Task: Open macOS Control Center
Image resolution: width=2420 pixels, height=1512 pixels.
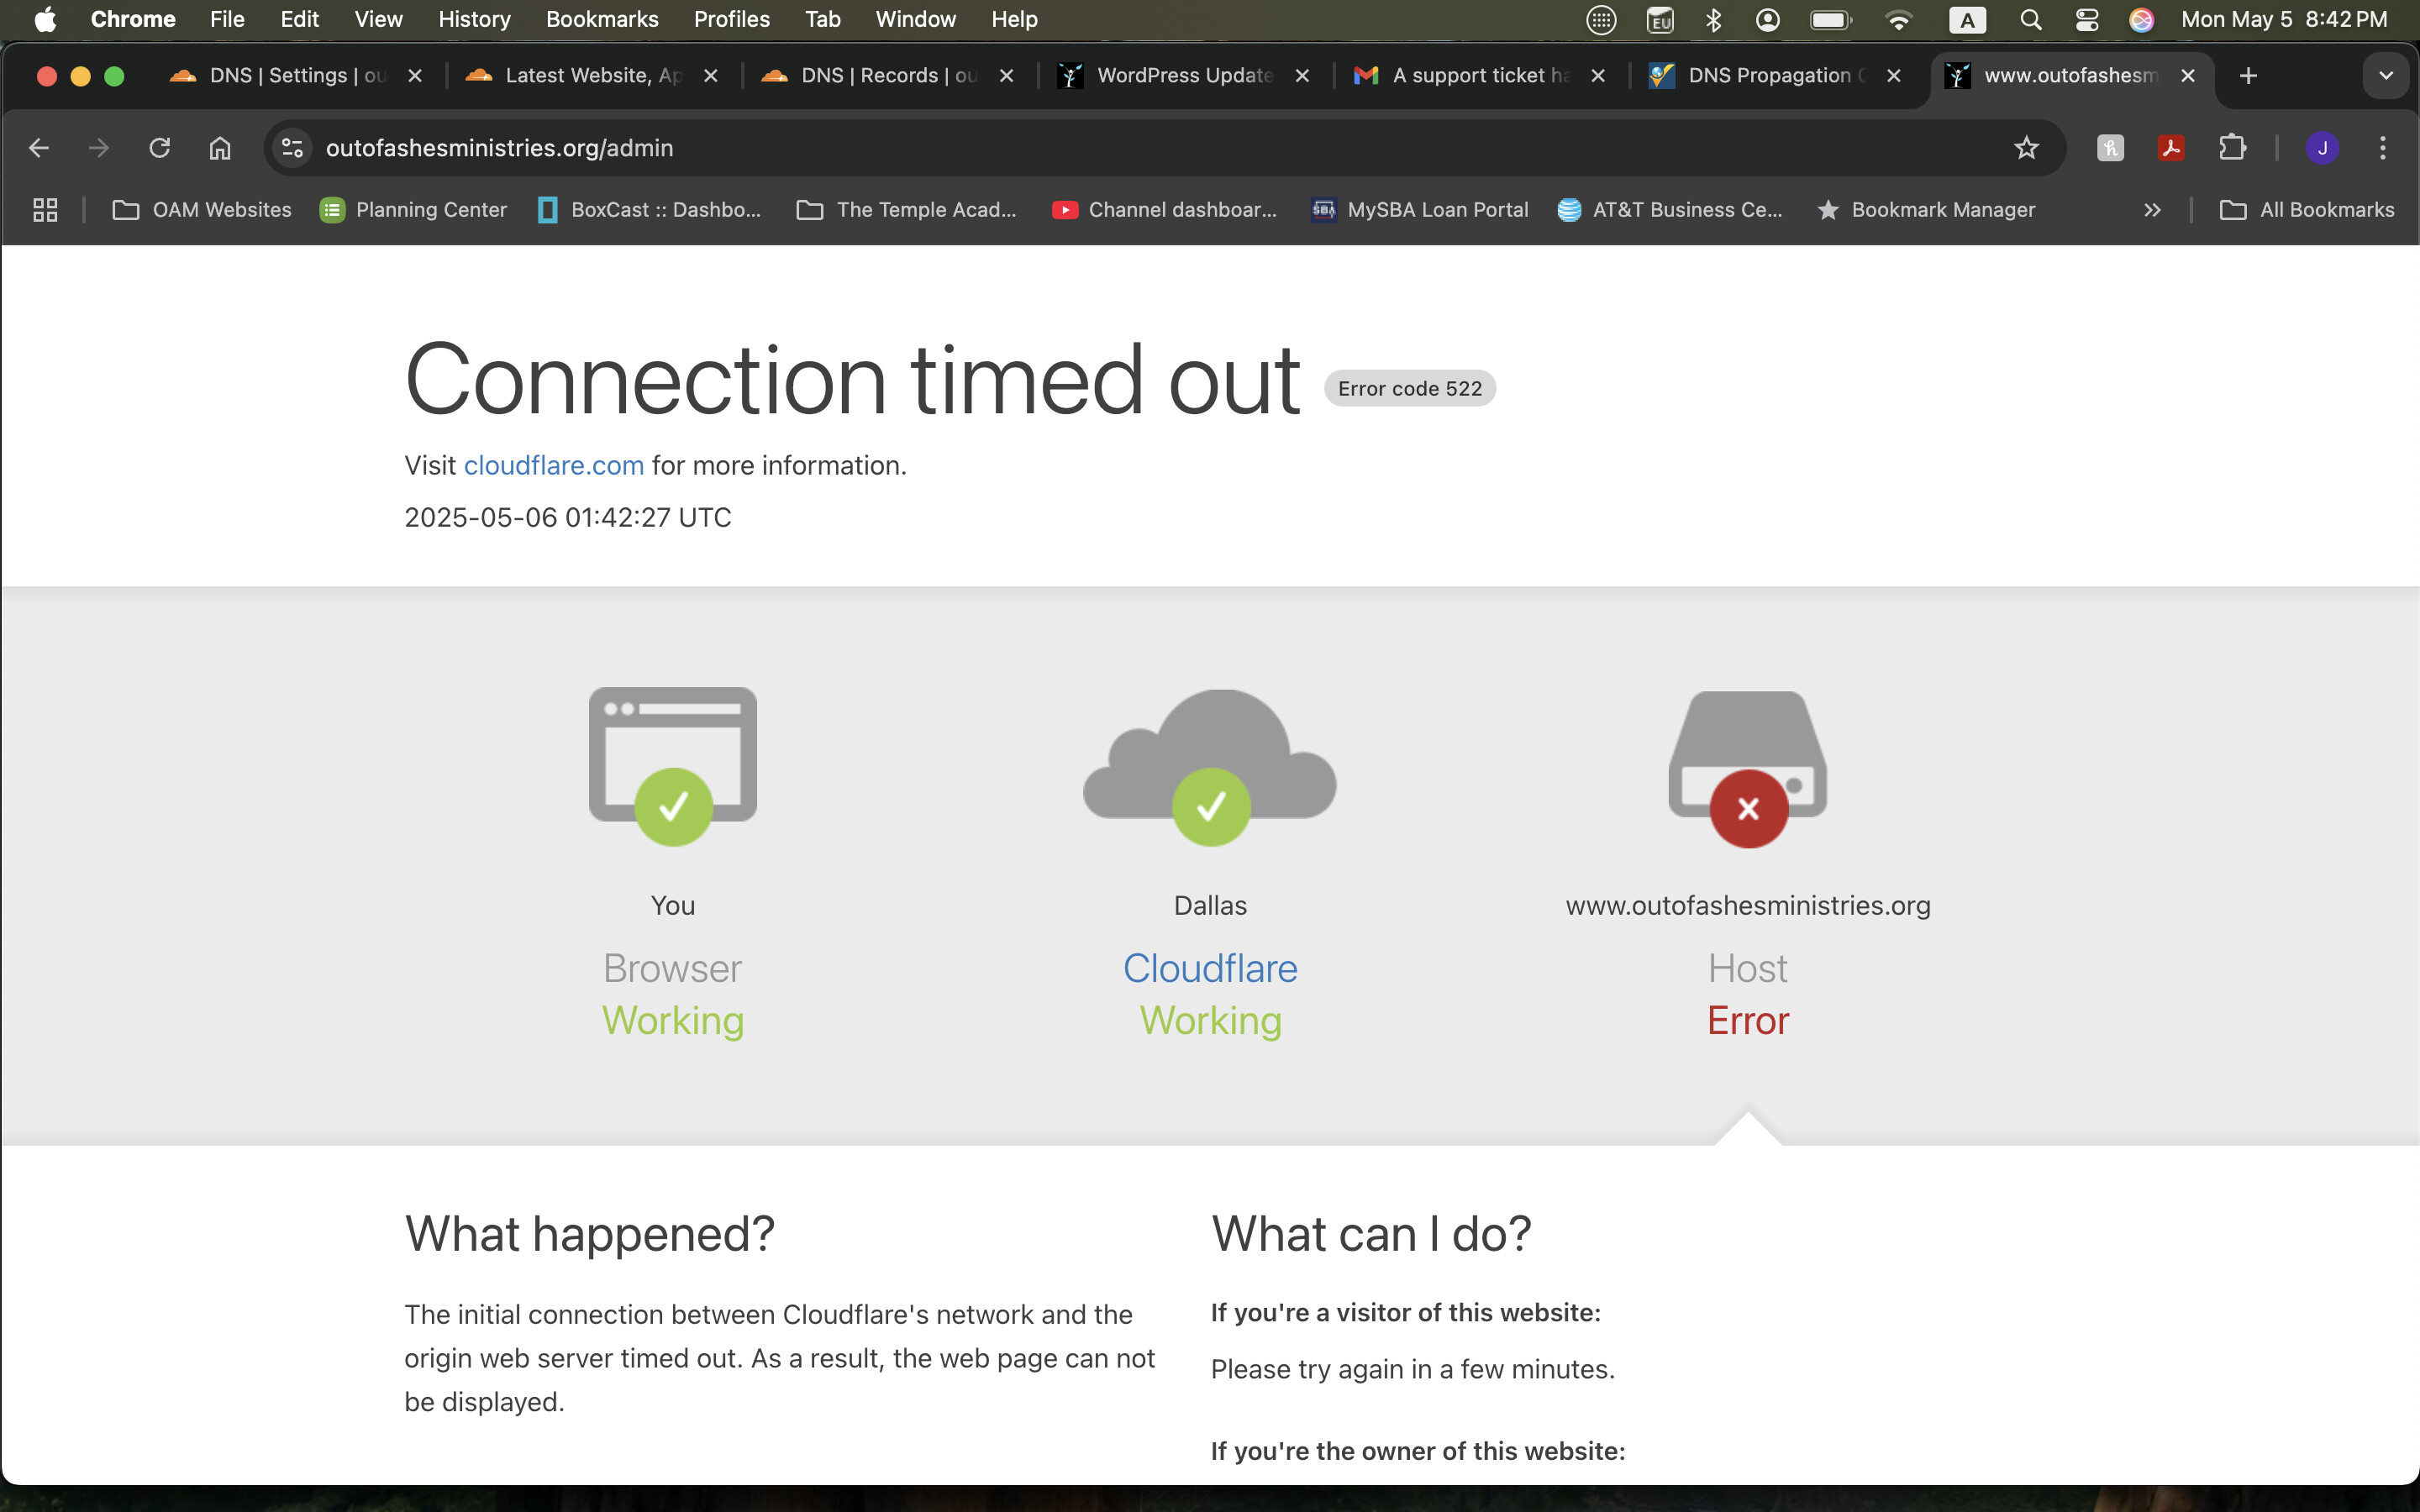Action: (2086, 20)
